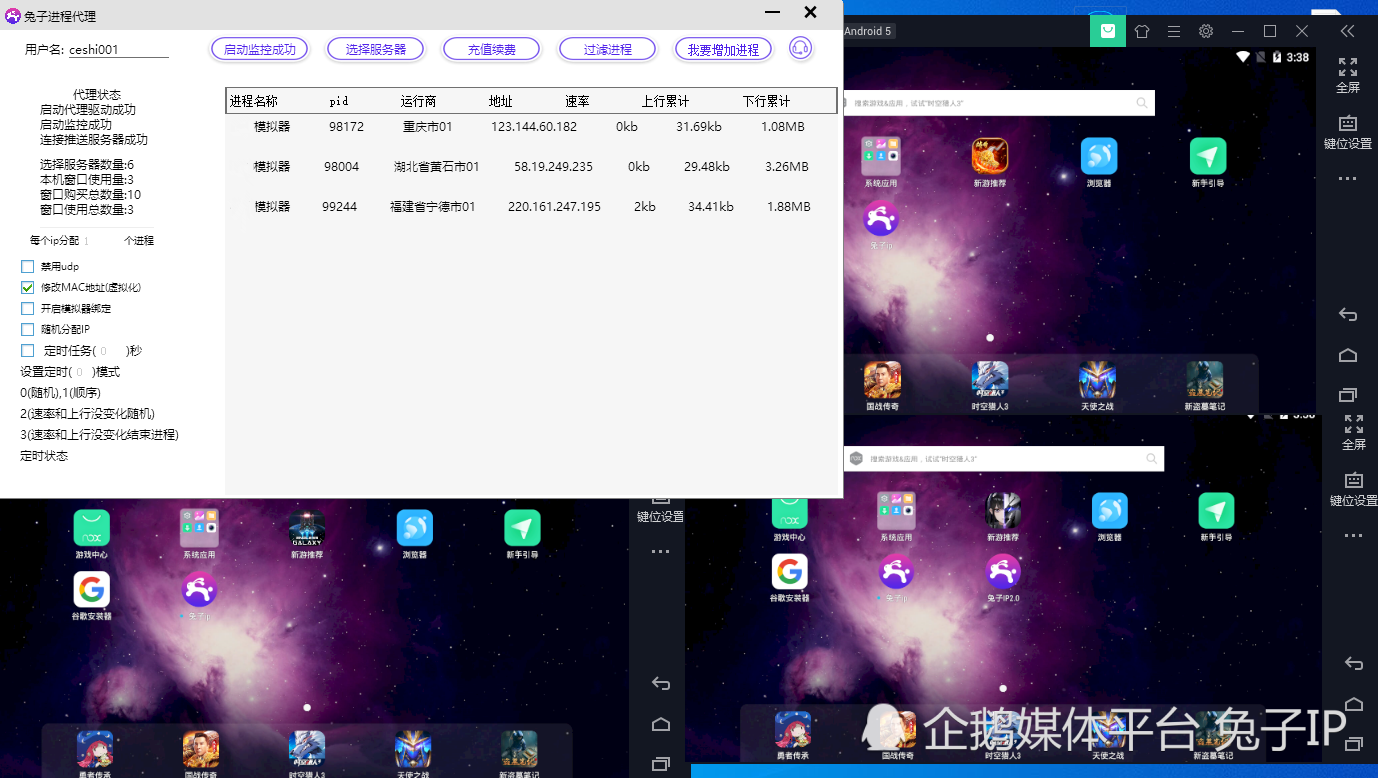
Task: Enable 开启模拟器绑定 checkbox
Action: 28,308
